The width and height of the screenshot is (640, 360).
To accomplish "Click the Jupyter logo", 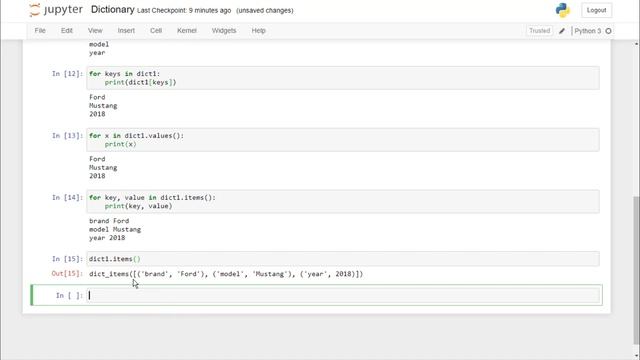I will [x=56, y=10].
